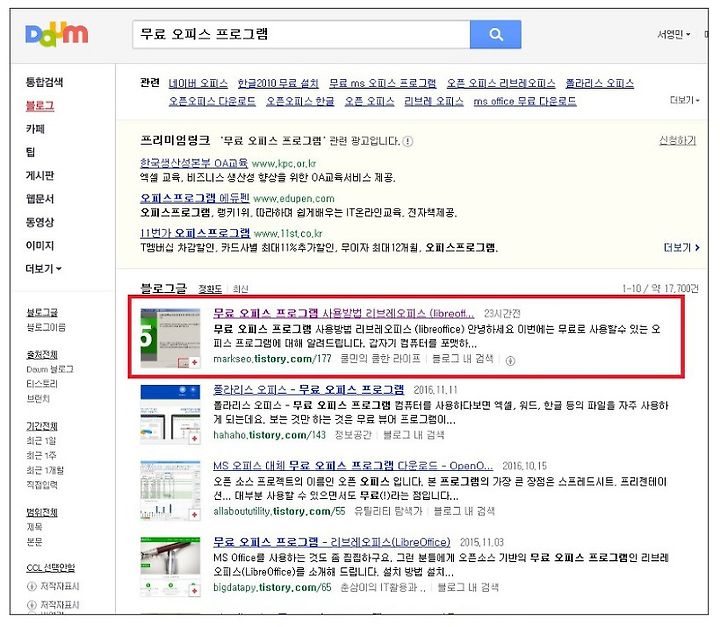Open the 오피스프로그램 에듀펜 ad link
The image size is (720, 627).
[x=195, y=198]
